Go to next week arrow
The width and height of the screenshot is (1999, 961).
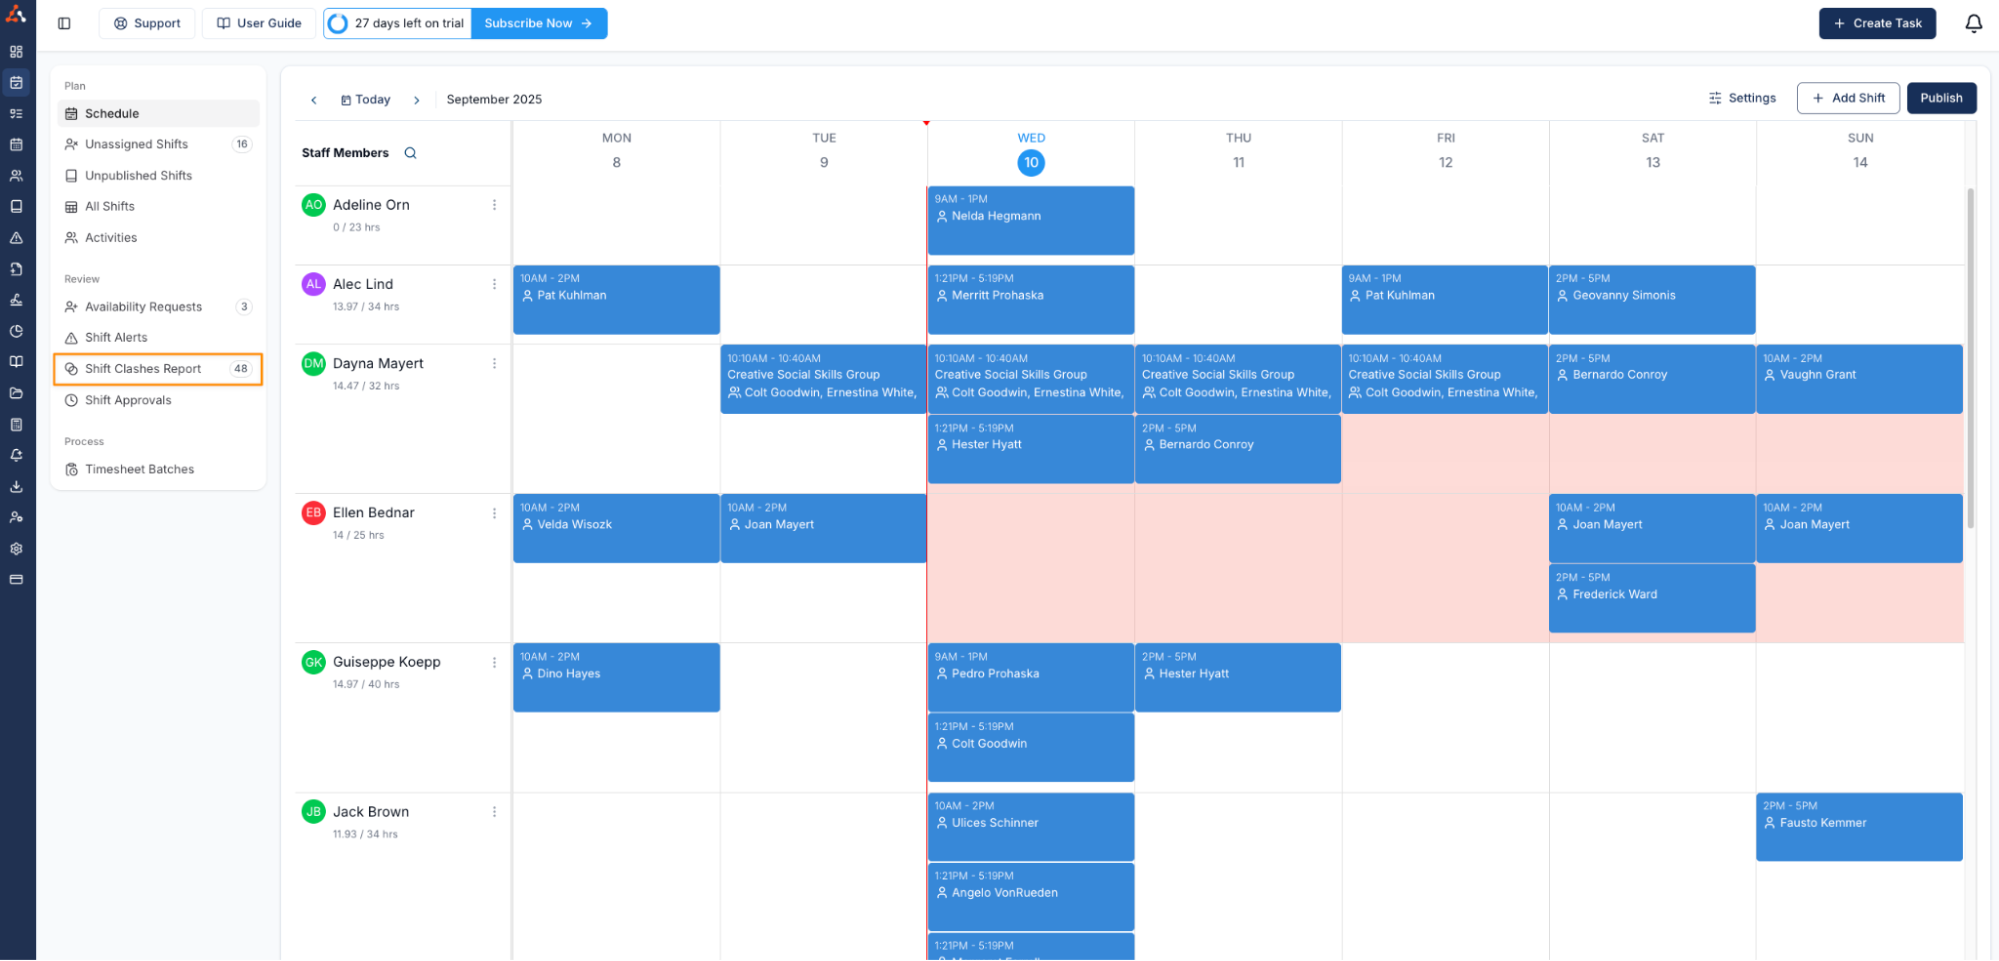click(417, 100)
